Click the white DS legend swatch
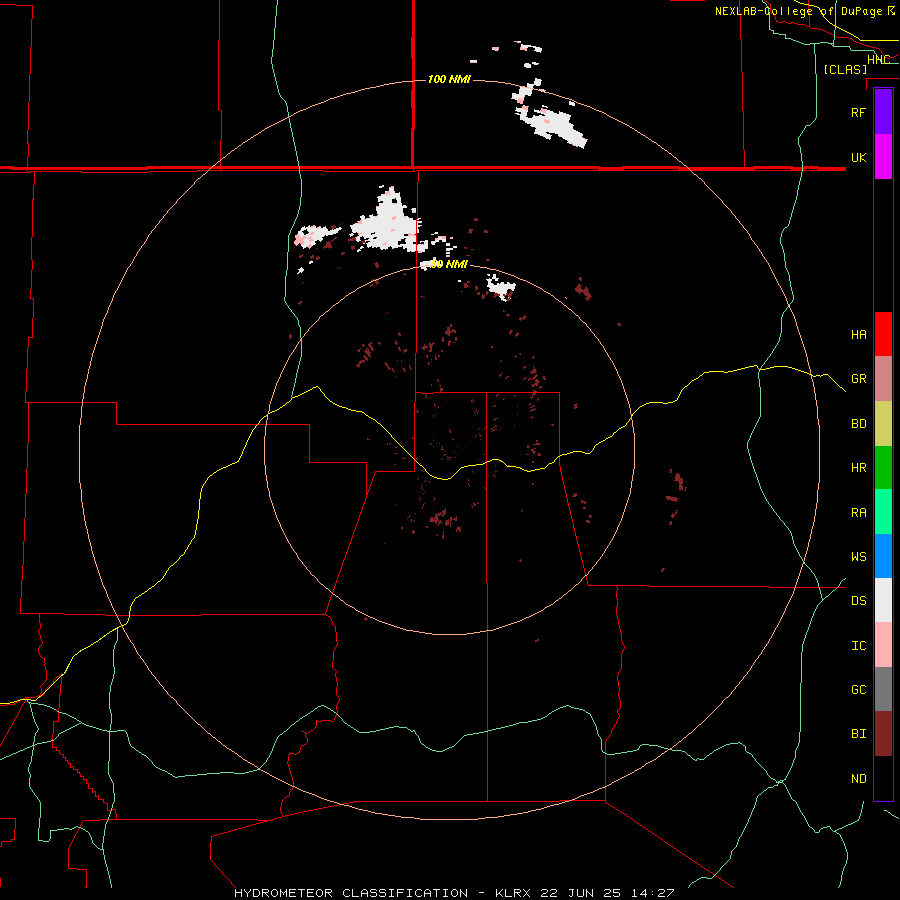Image resolution: width=900 pixels, height=900 pixels. [x=883, y=600]
